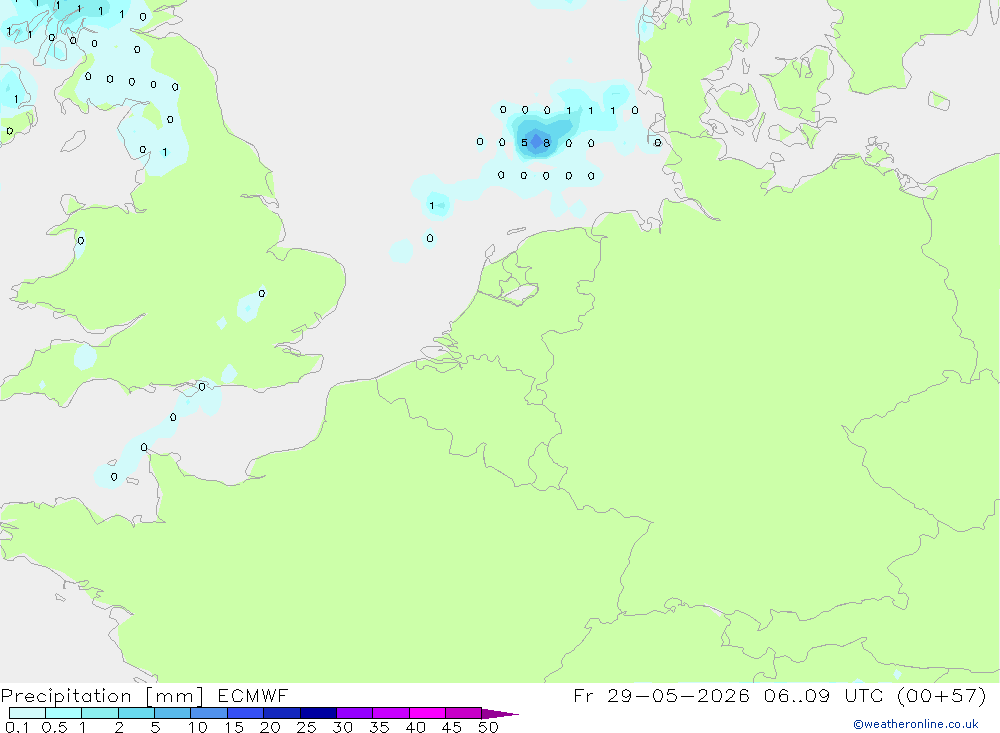Click the ECMWF model label

coord(253,695)
